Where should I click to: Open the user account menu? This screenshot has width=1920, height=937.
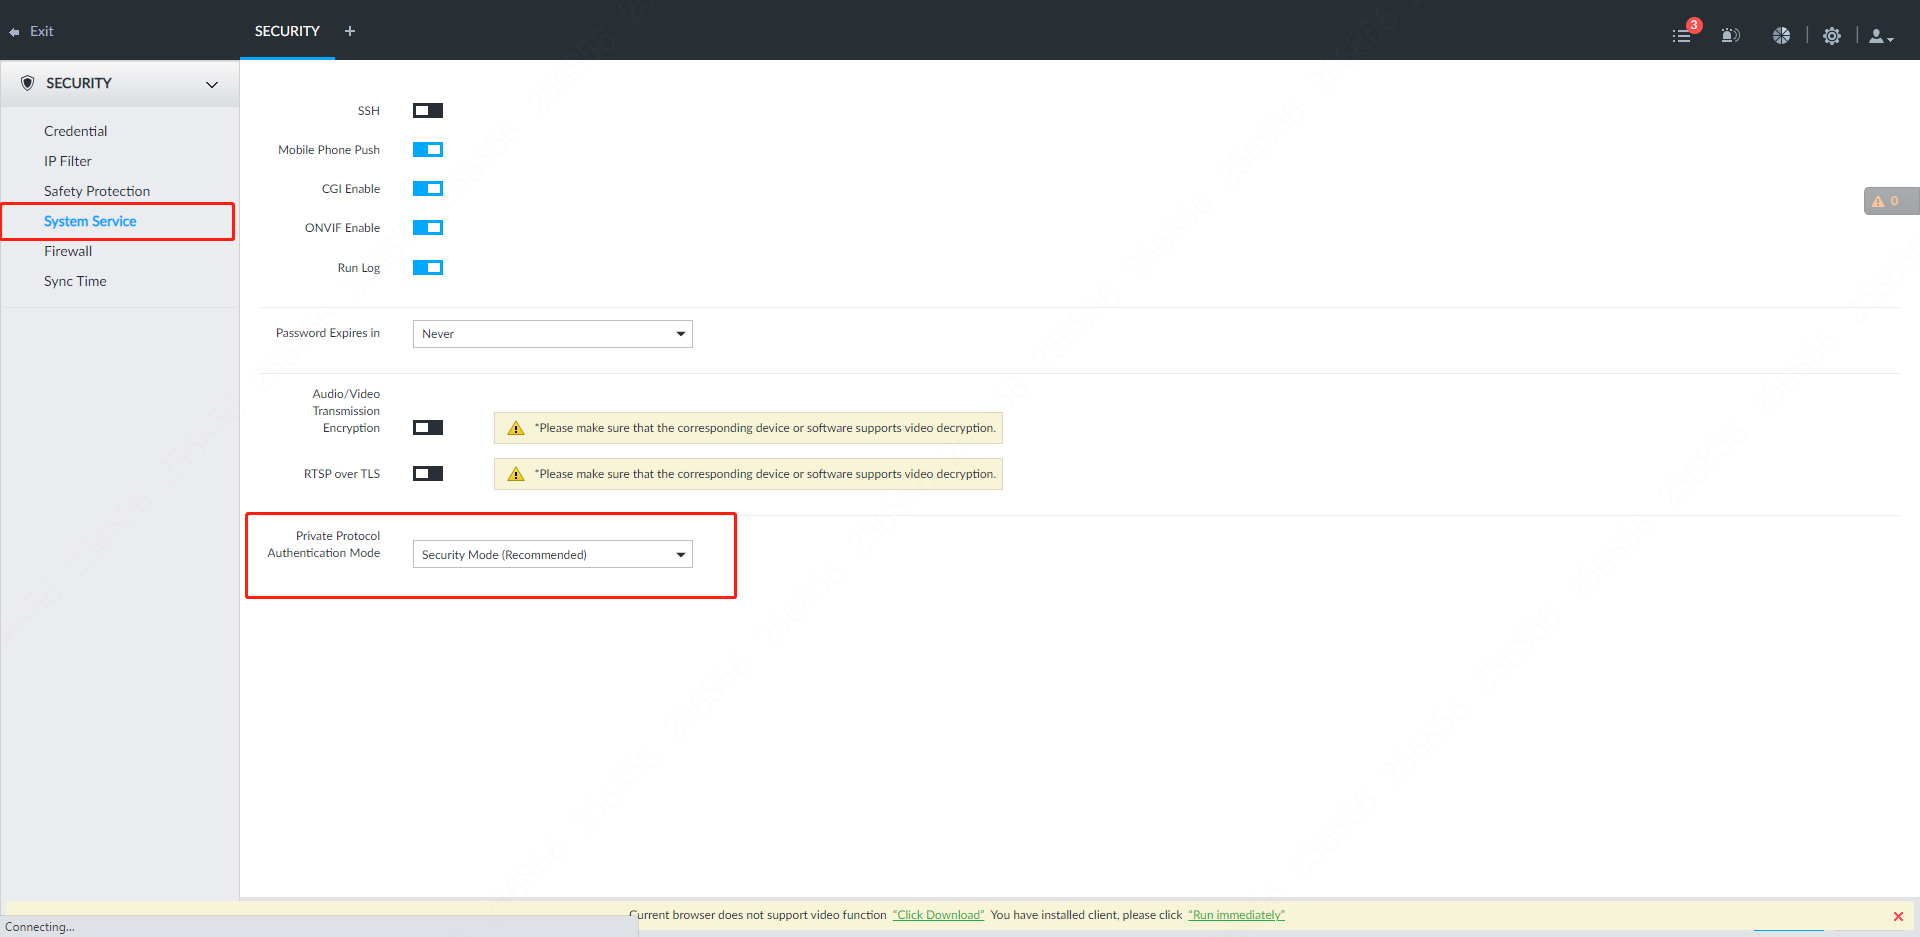click(1877, 34)
